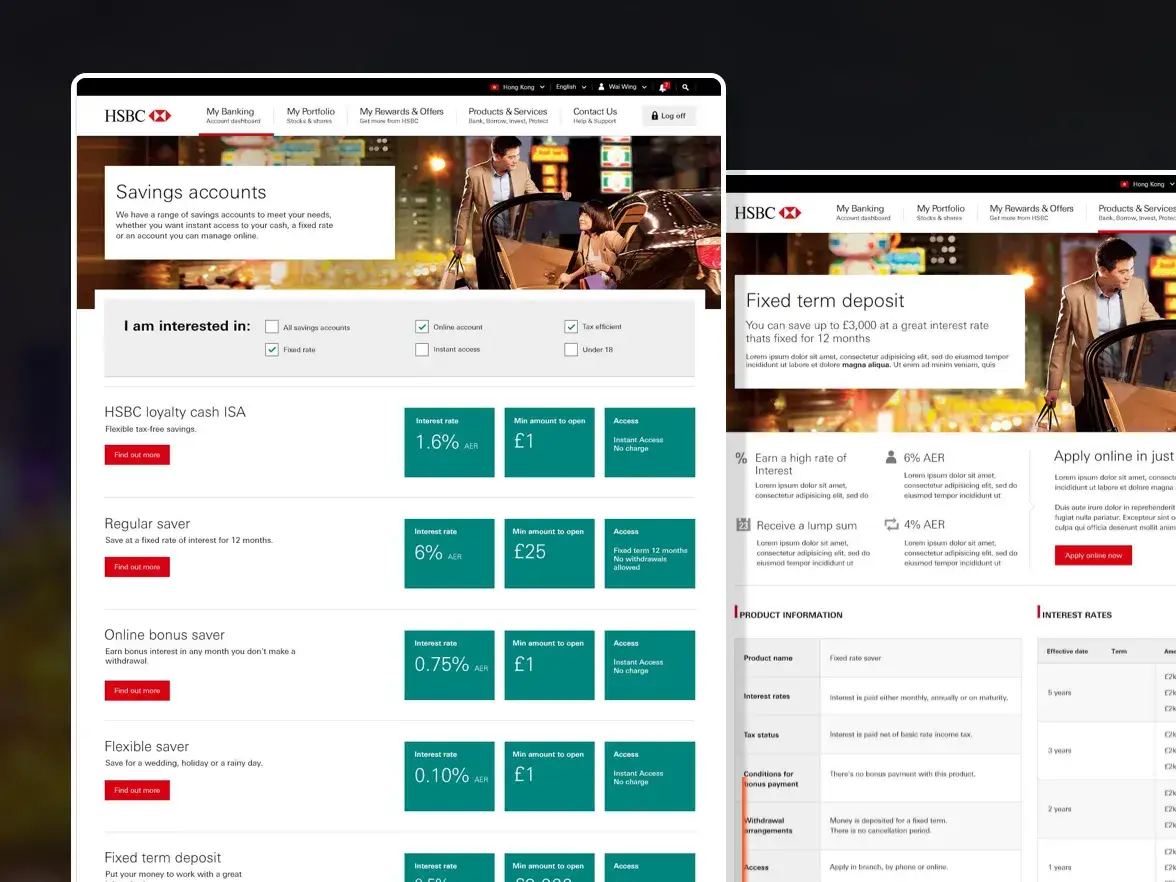Click the HSBC logo on the Savings accounts page
1176x882 pixels.
tap(138, 116)
